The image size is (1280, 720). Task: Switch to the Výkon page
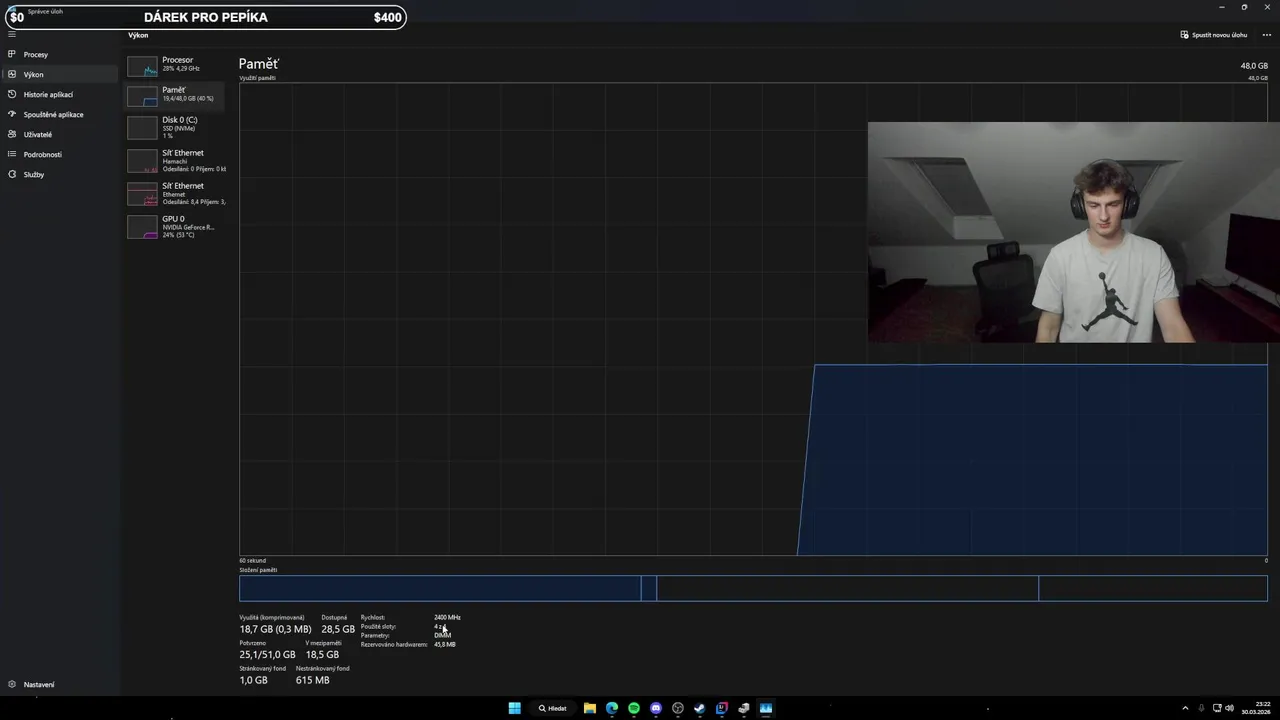click(x=58, y=74)
